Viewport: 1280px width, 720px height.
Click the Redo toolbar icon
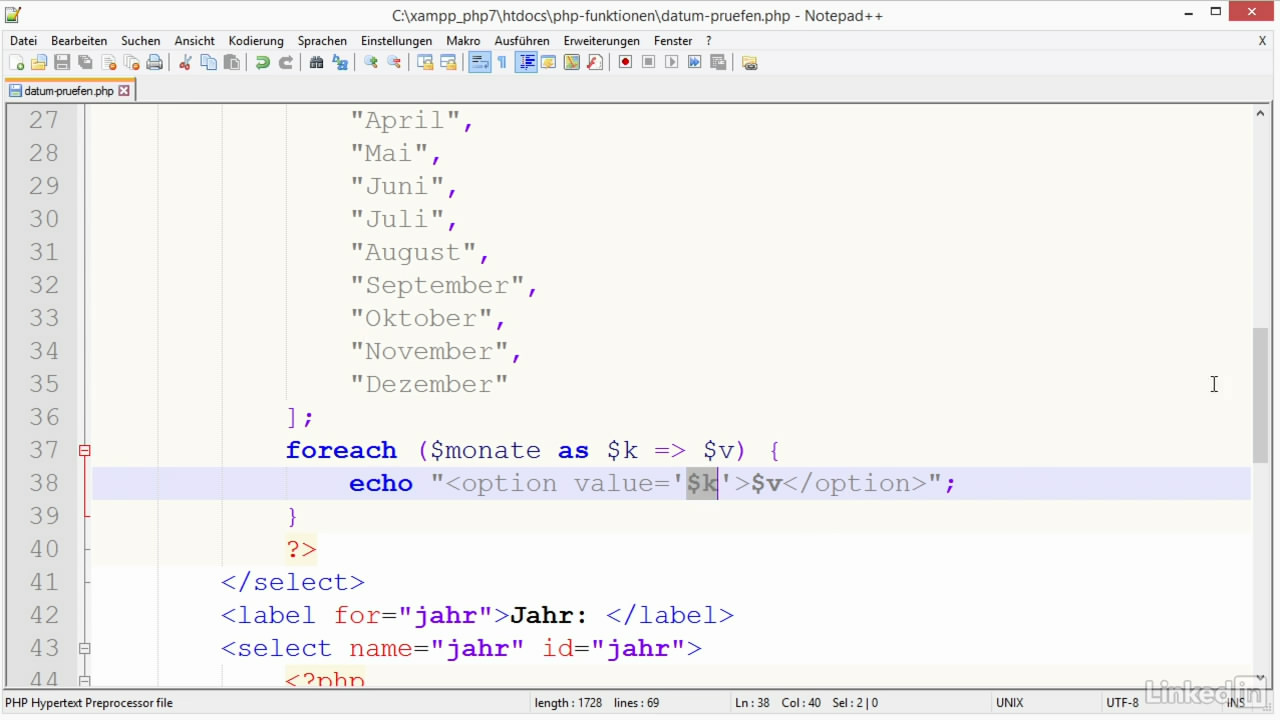click(285, 62)
